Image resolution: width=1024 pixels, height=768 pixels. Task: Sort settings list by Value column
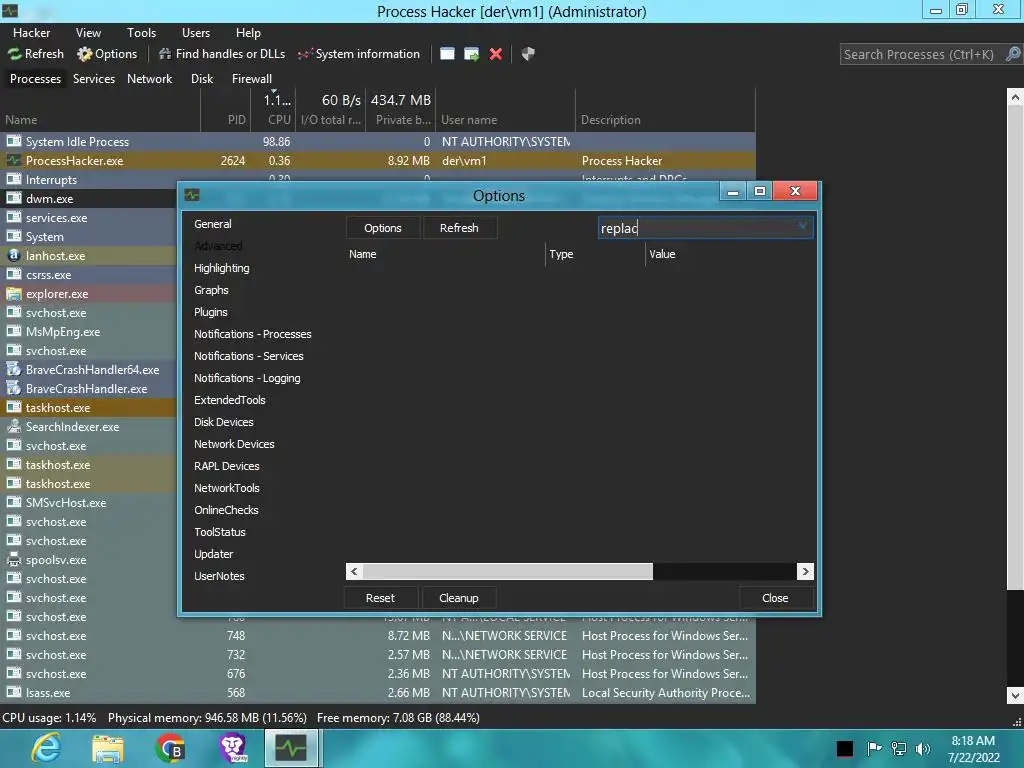[730, 254]
